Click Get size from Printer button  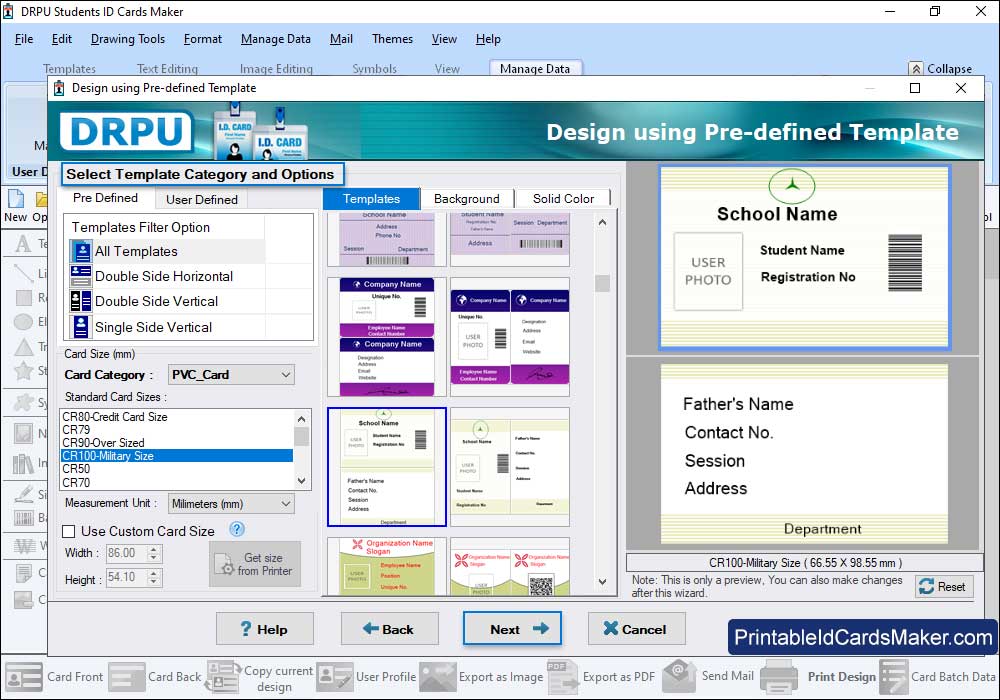(x=255, y=564)
